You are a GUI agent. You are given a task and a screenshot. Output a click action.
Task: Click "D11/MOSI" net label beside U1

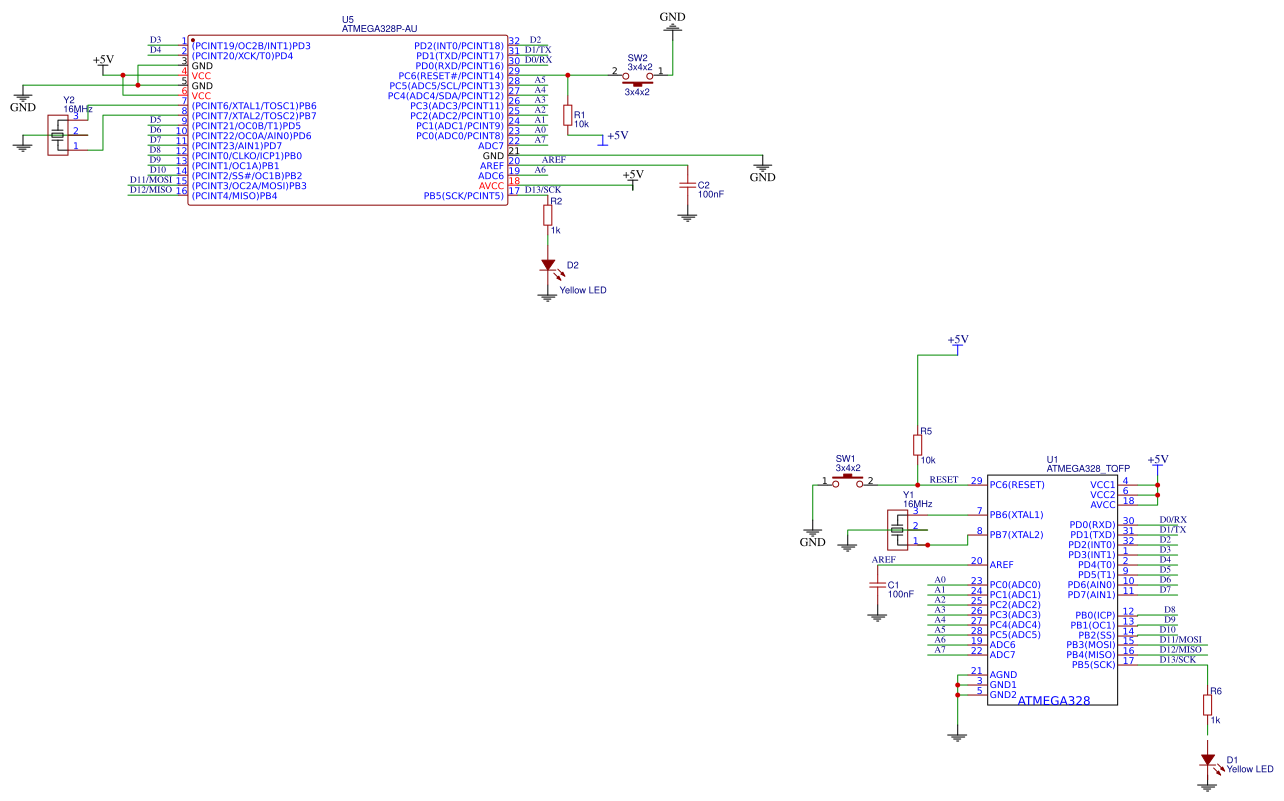(1180, 639)
